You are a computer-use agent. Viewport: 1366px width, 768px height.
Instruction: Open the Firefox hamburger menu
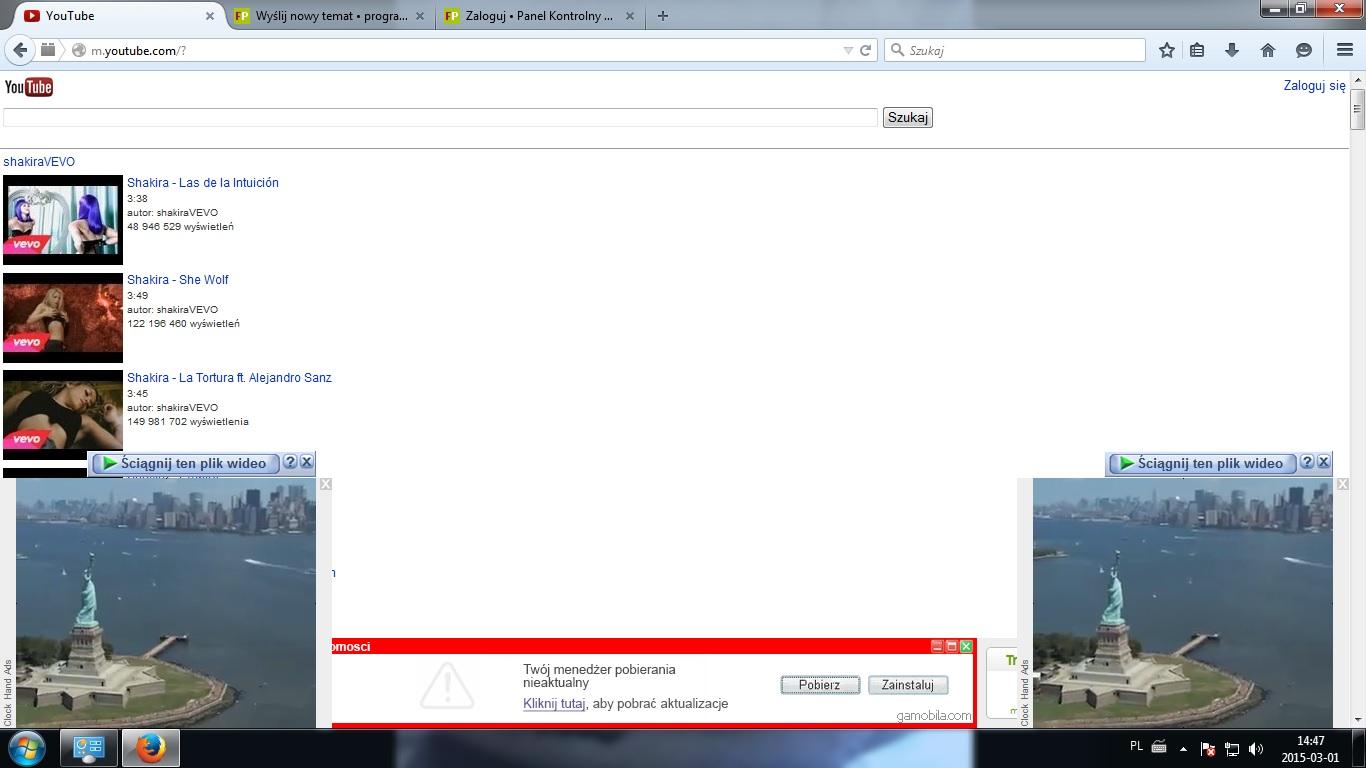tap(1345, 50)
